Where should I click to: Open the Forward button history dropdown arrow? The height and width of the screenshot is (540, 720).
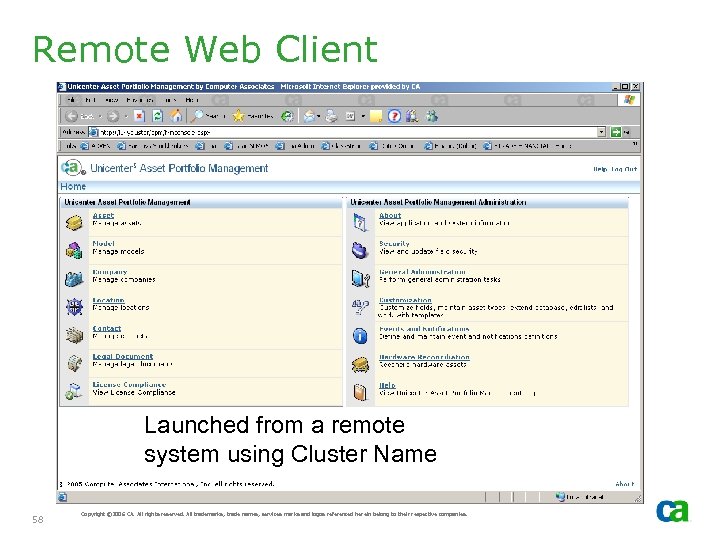[x=126, y=116]
